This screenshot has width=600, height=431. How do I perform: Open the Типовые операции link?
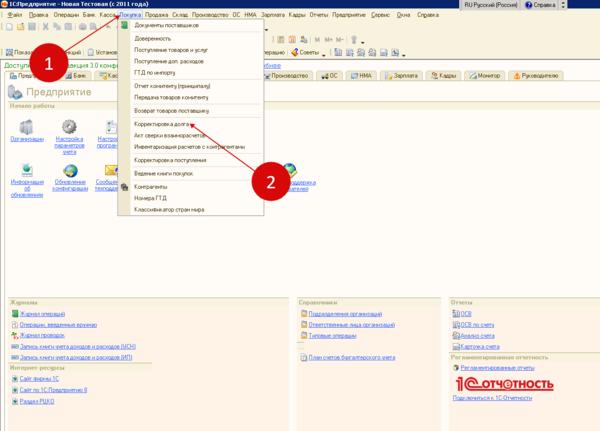click(333, 336)
